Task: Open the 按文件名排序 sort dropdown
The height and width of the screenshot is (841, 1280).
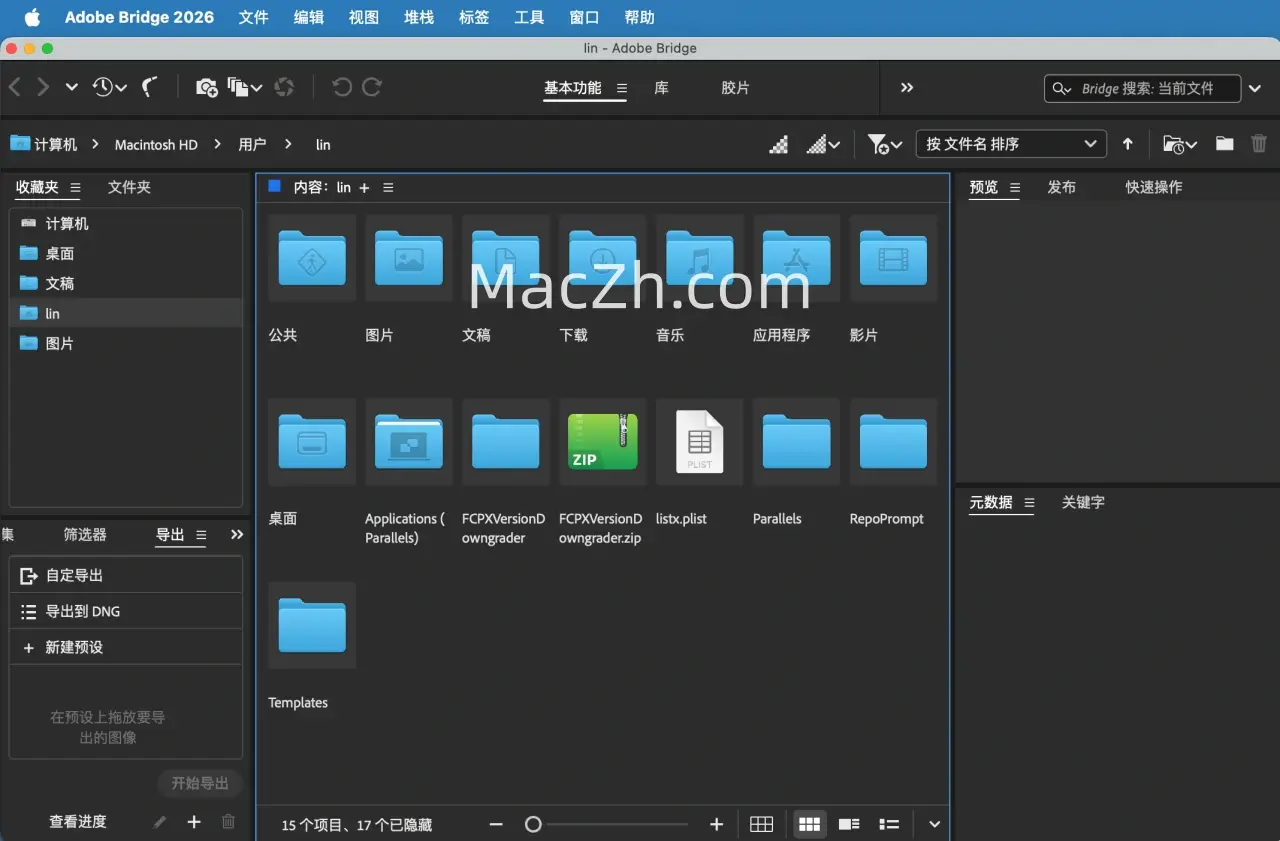Action: tap(1010, 144)
